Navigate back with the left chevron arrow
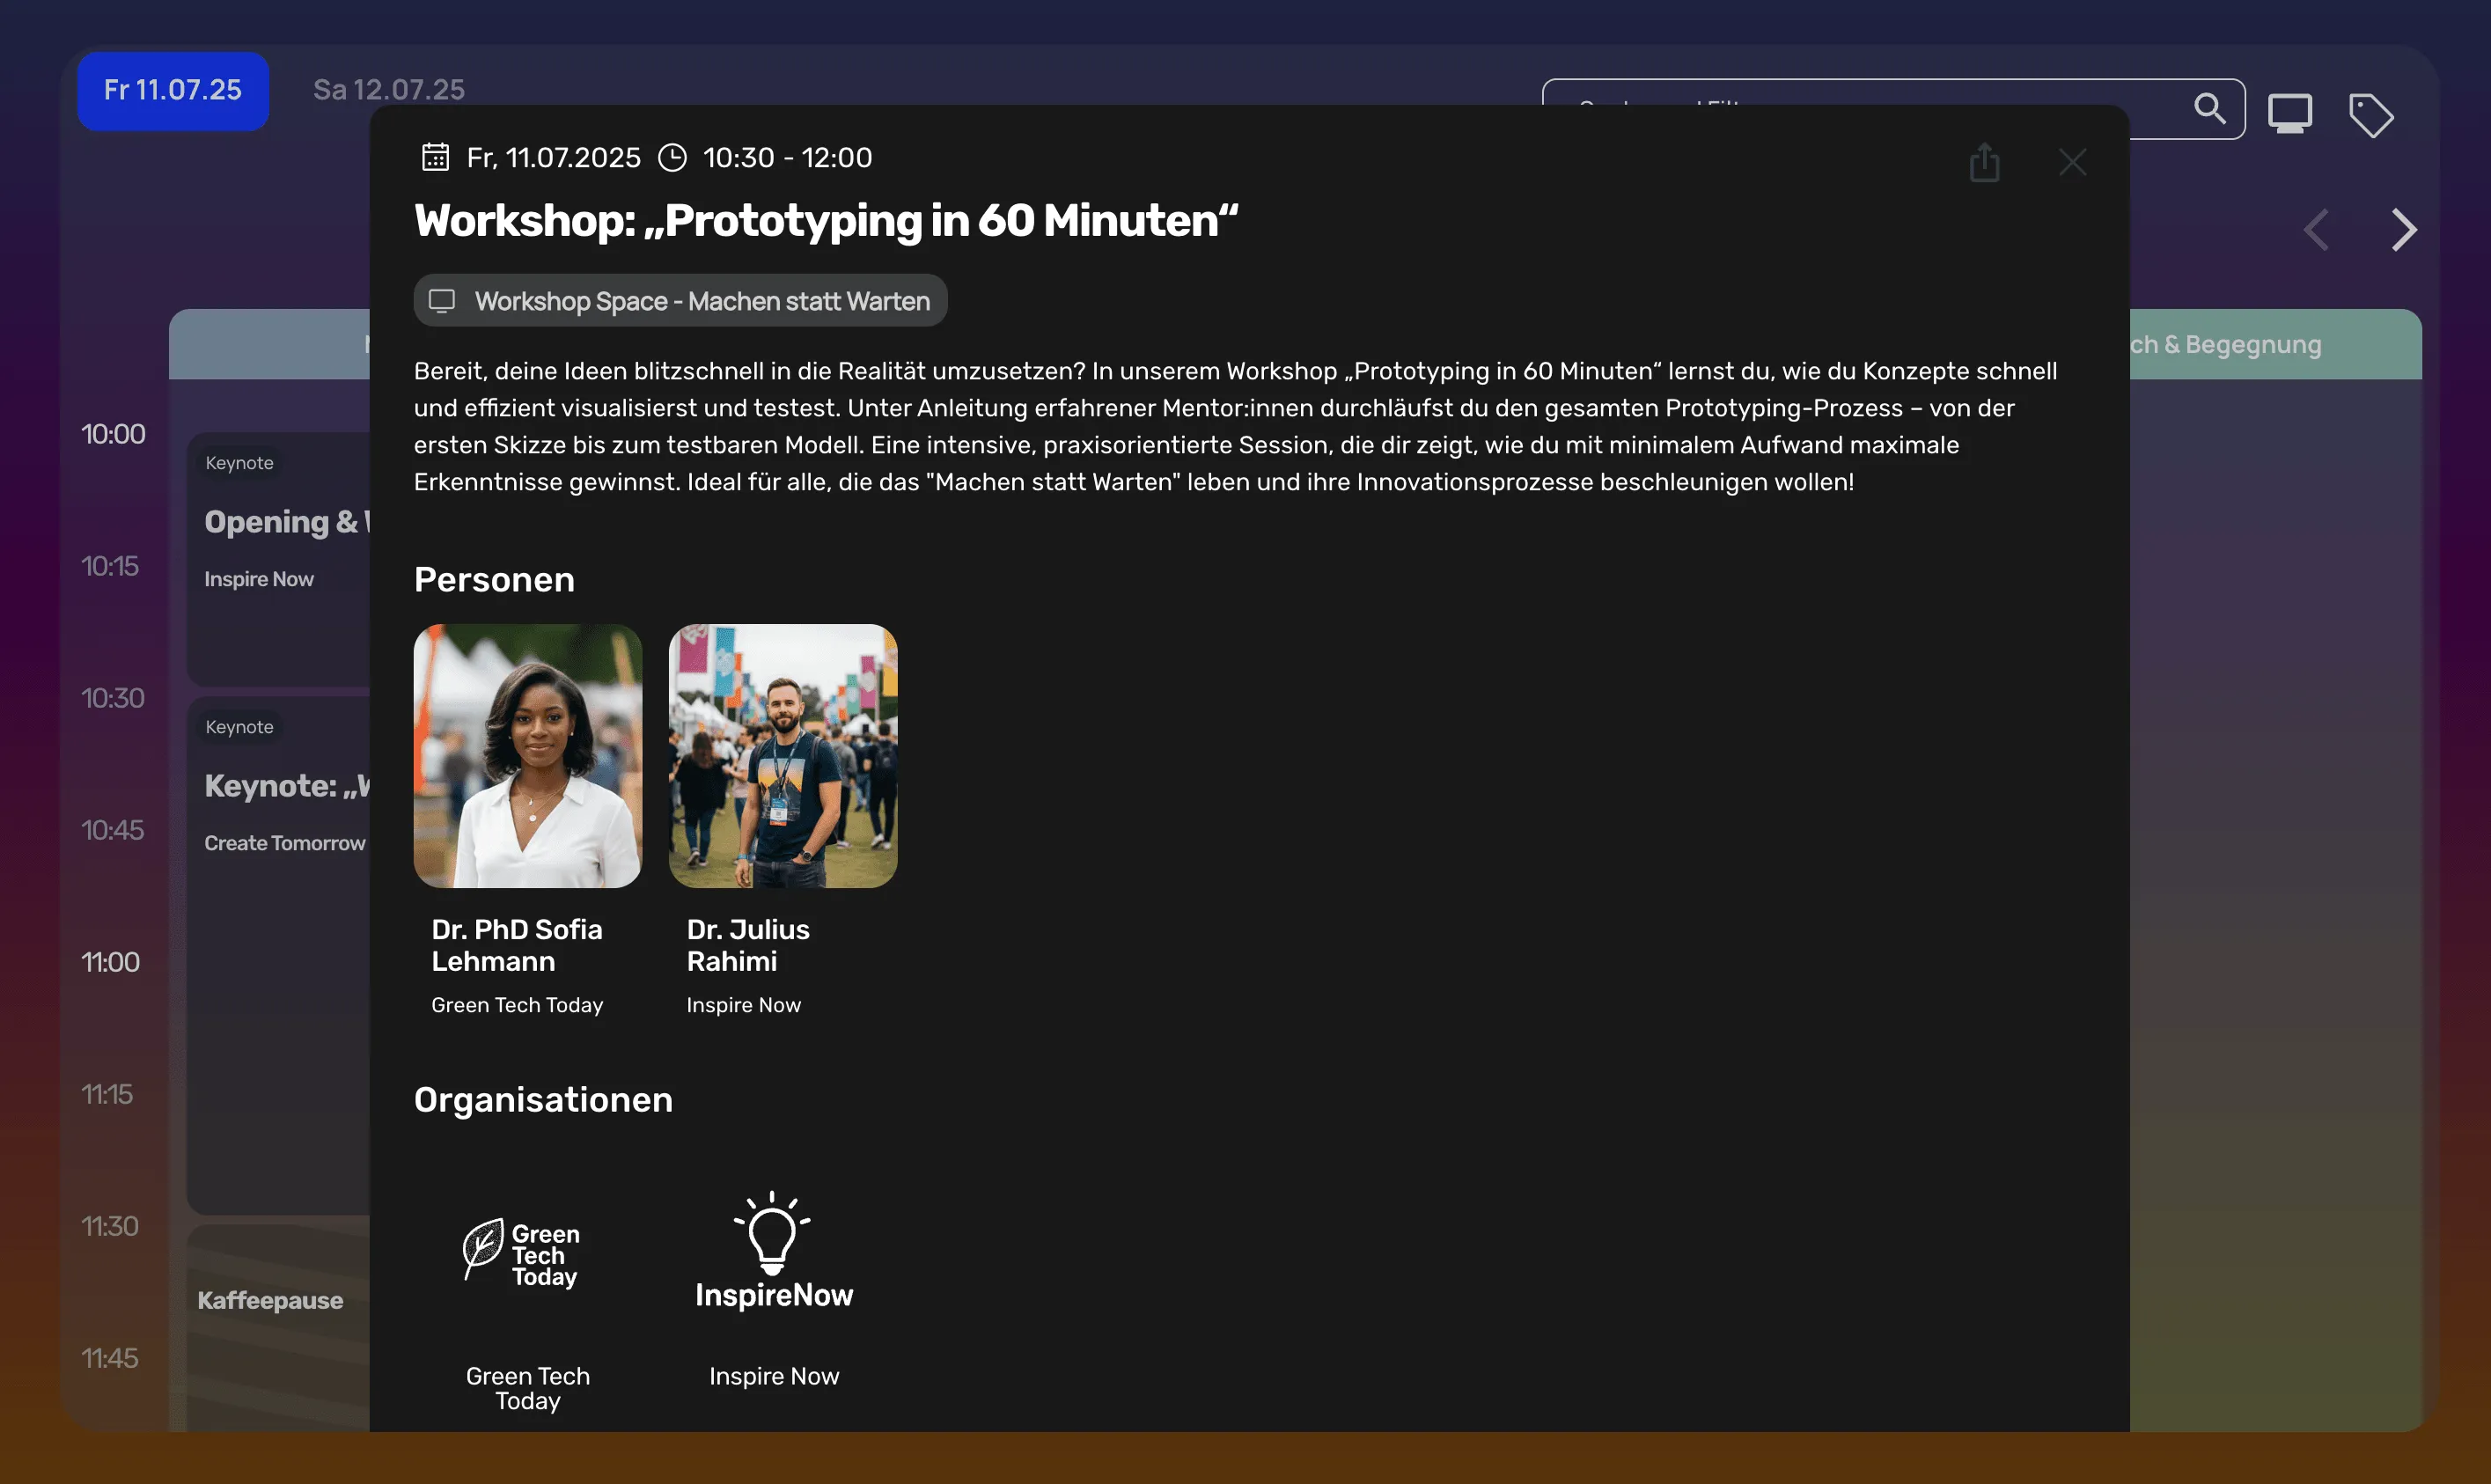Image resolution: width=2491 pixels, height=1484 pixels. coord(2316,230)
